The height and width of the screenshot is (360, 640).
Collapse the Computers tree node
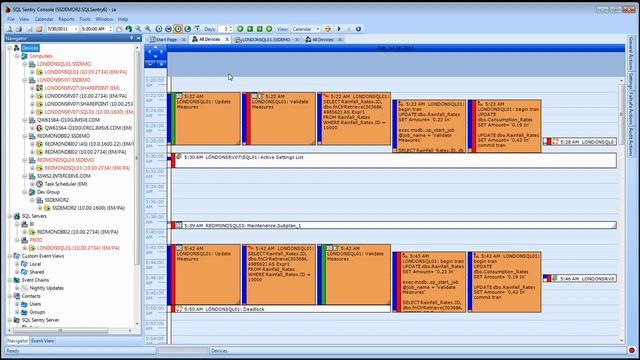pos(17,56)
